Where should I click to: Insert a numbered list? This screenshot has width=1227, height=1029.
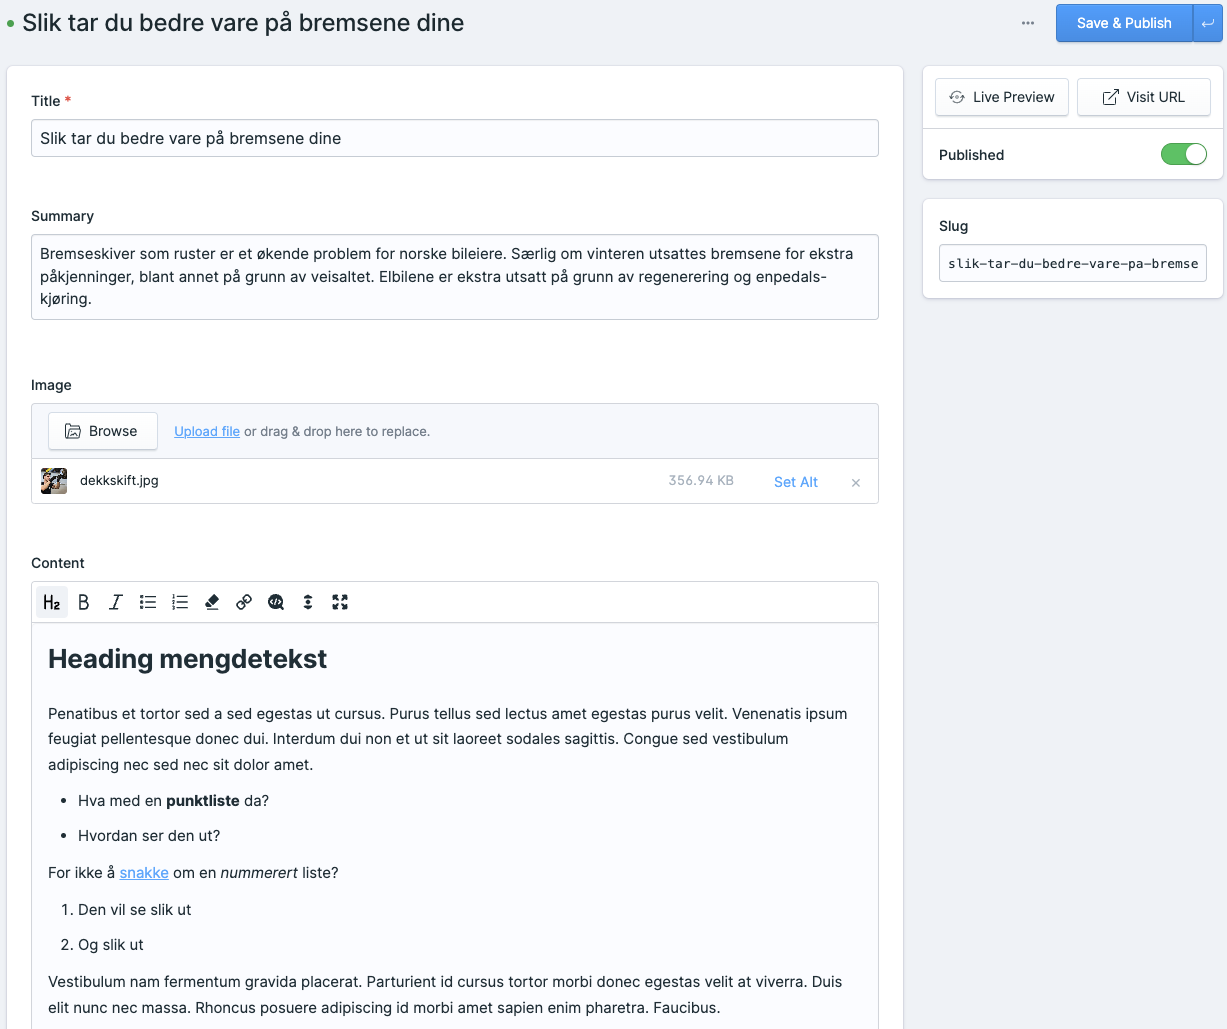tap(180, 602)
